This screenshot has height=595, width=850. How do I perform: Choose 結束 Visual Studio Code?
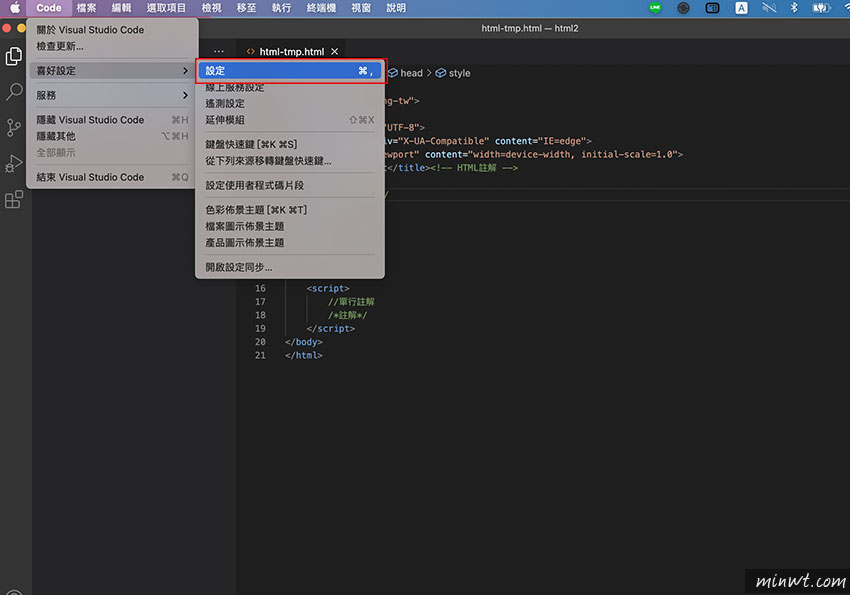[x=112, y=177]
